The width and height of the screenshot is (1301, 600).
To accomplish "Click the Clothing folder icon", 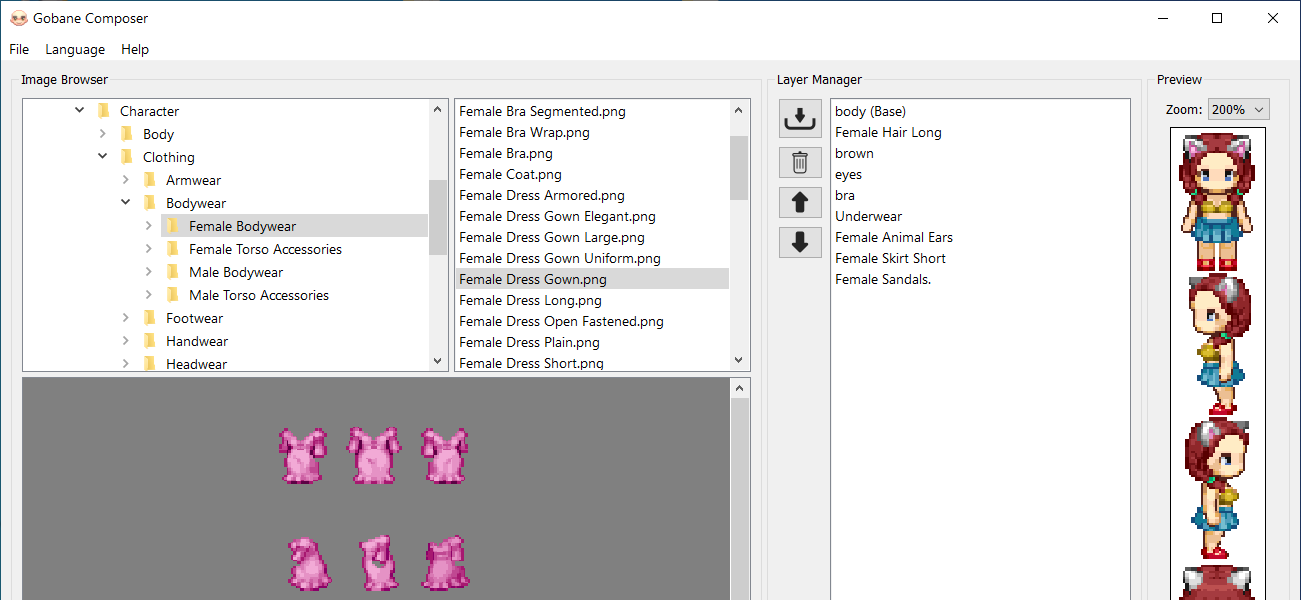I will point(127,157).
